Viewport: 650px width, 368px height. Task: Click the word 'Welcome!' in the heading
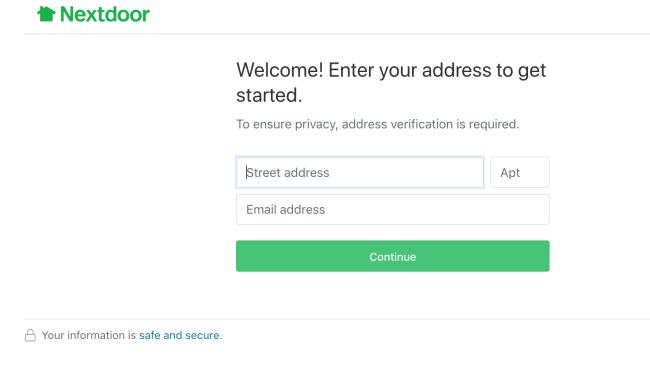280,70
